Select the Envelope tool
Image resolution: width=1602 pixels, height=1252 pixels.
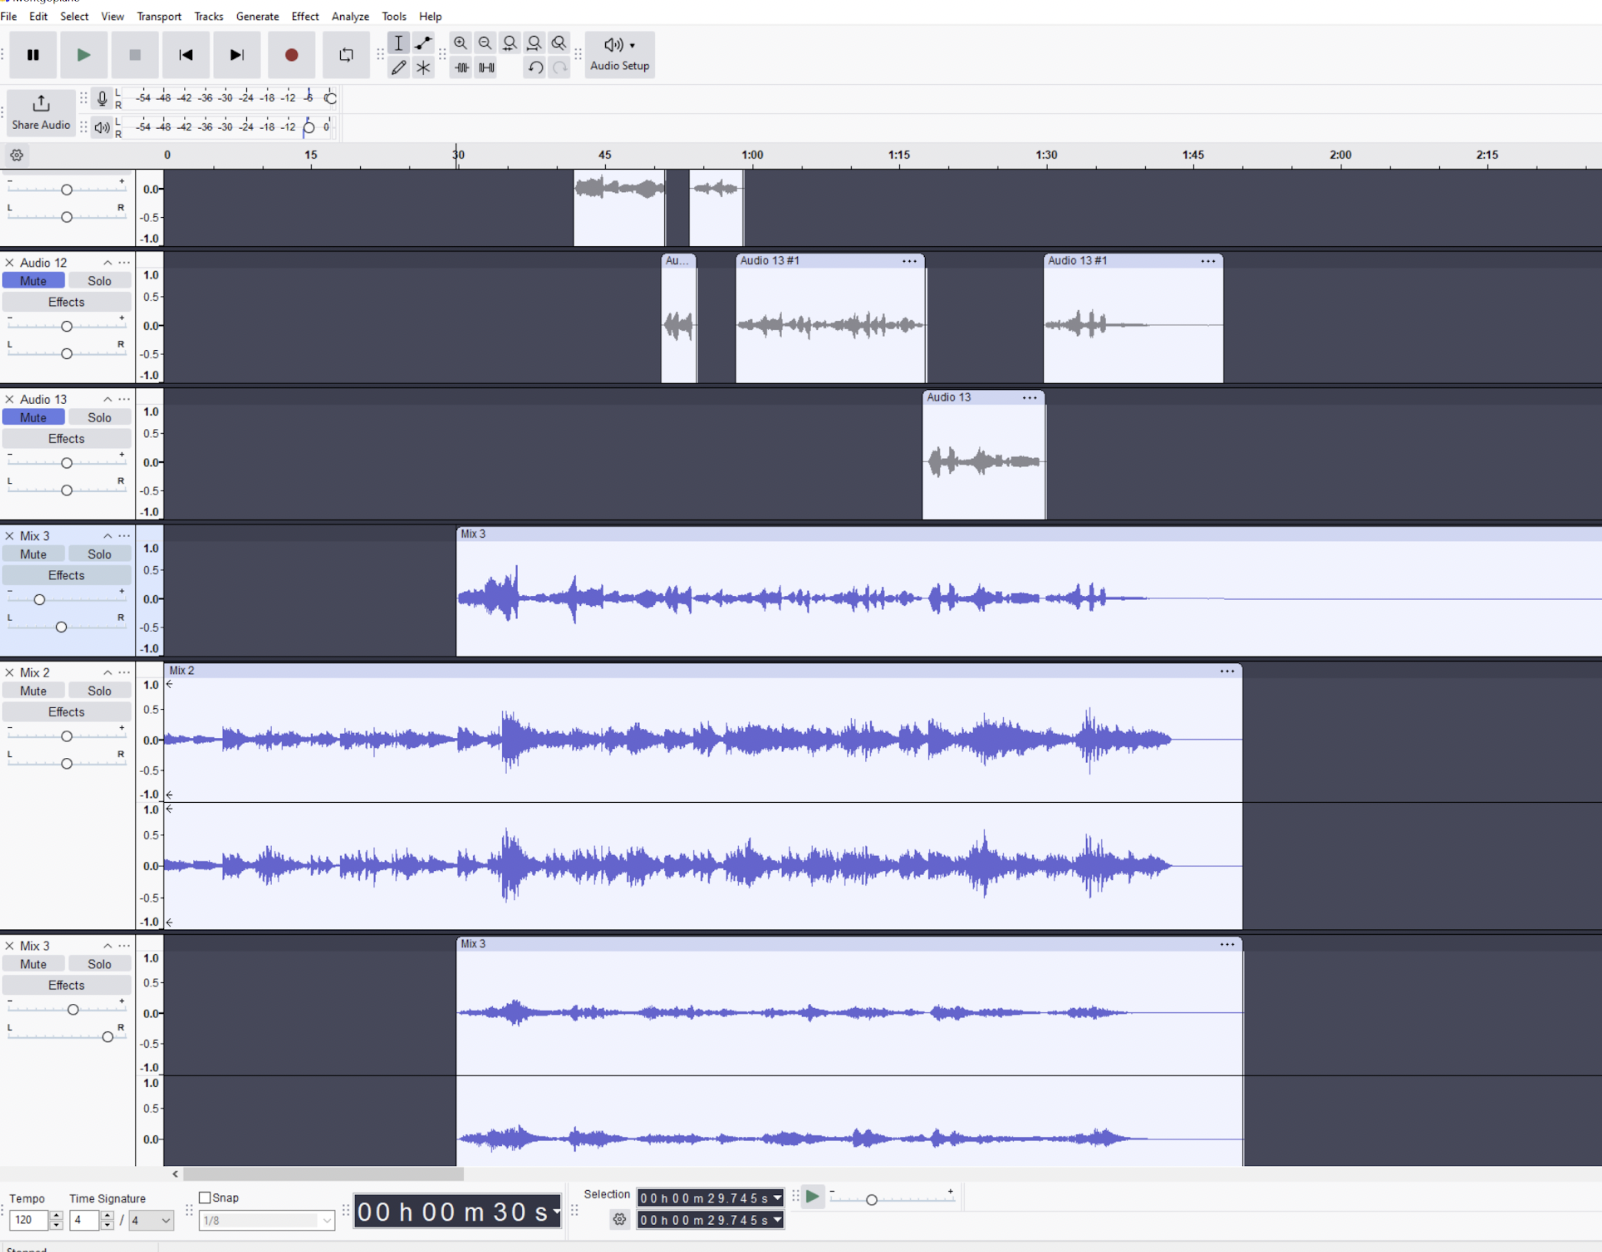coord(424,43)
